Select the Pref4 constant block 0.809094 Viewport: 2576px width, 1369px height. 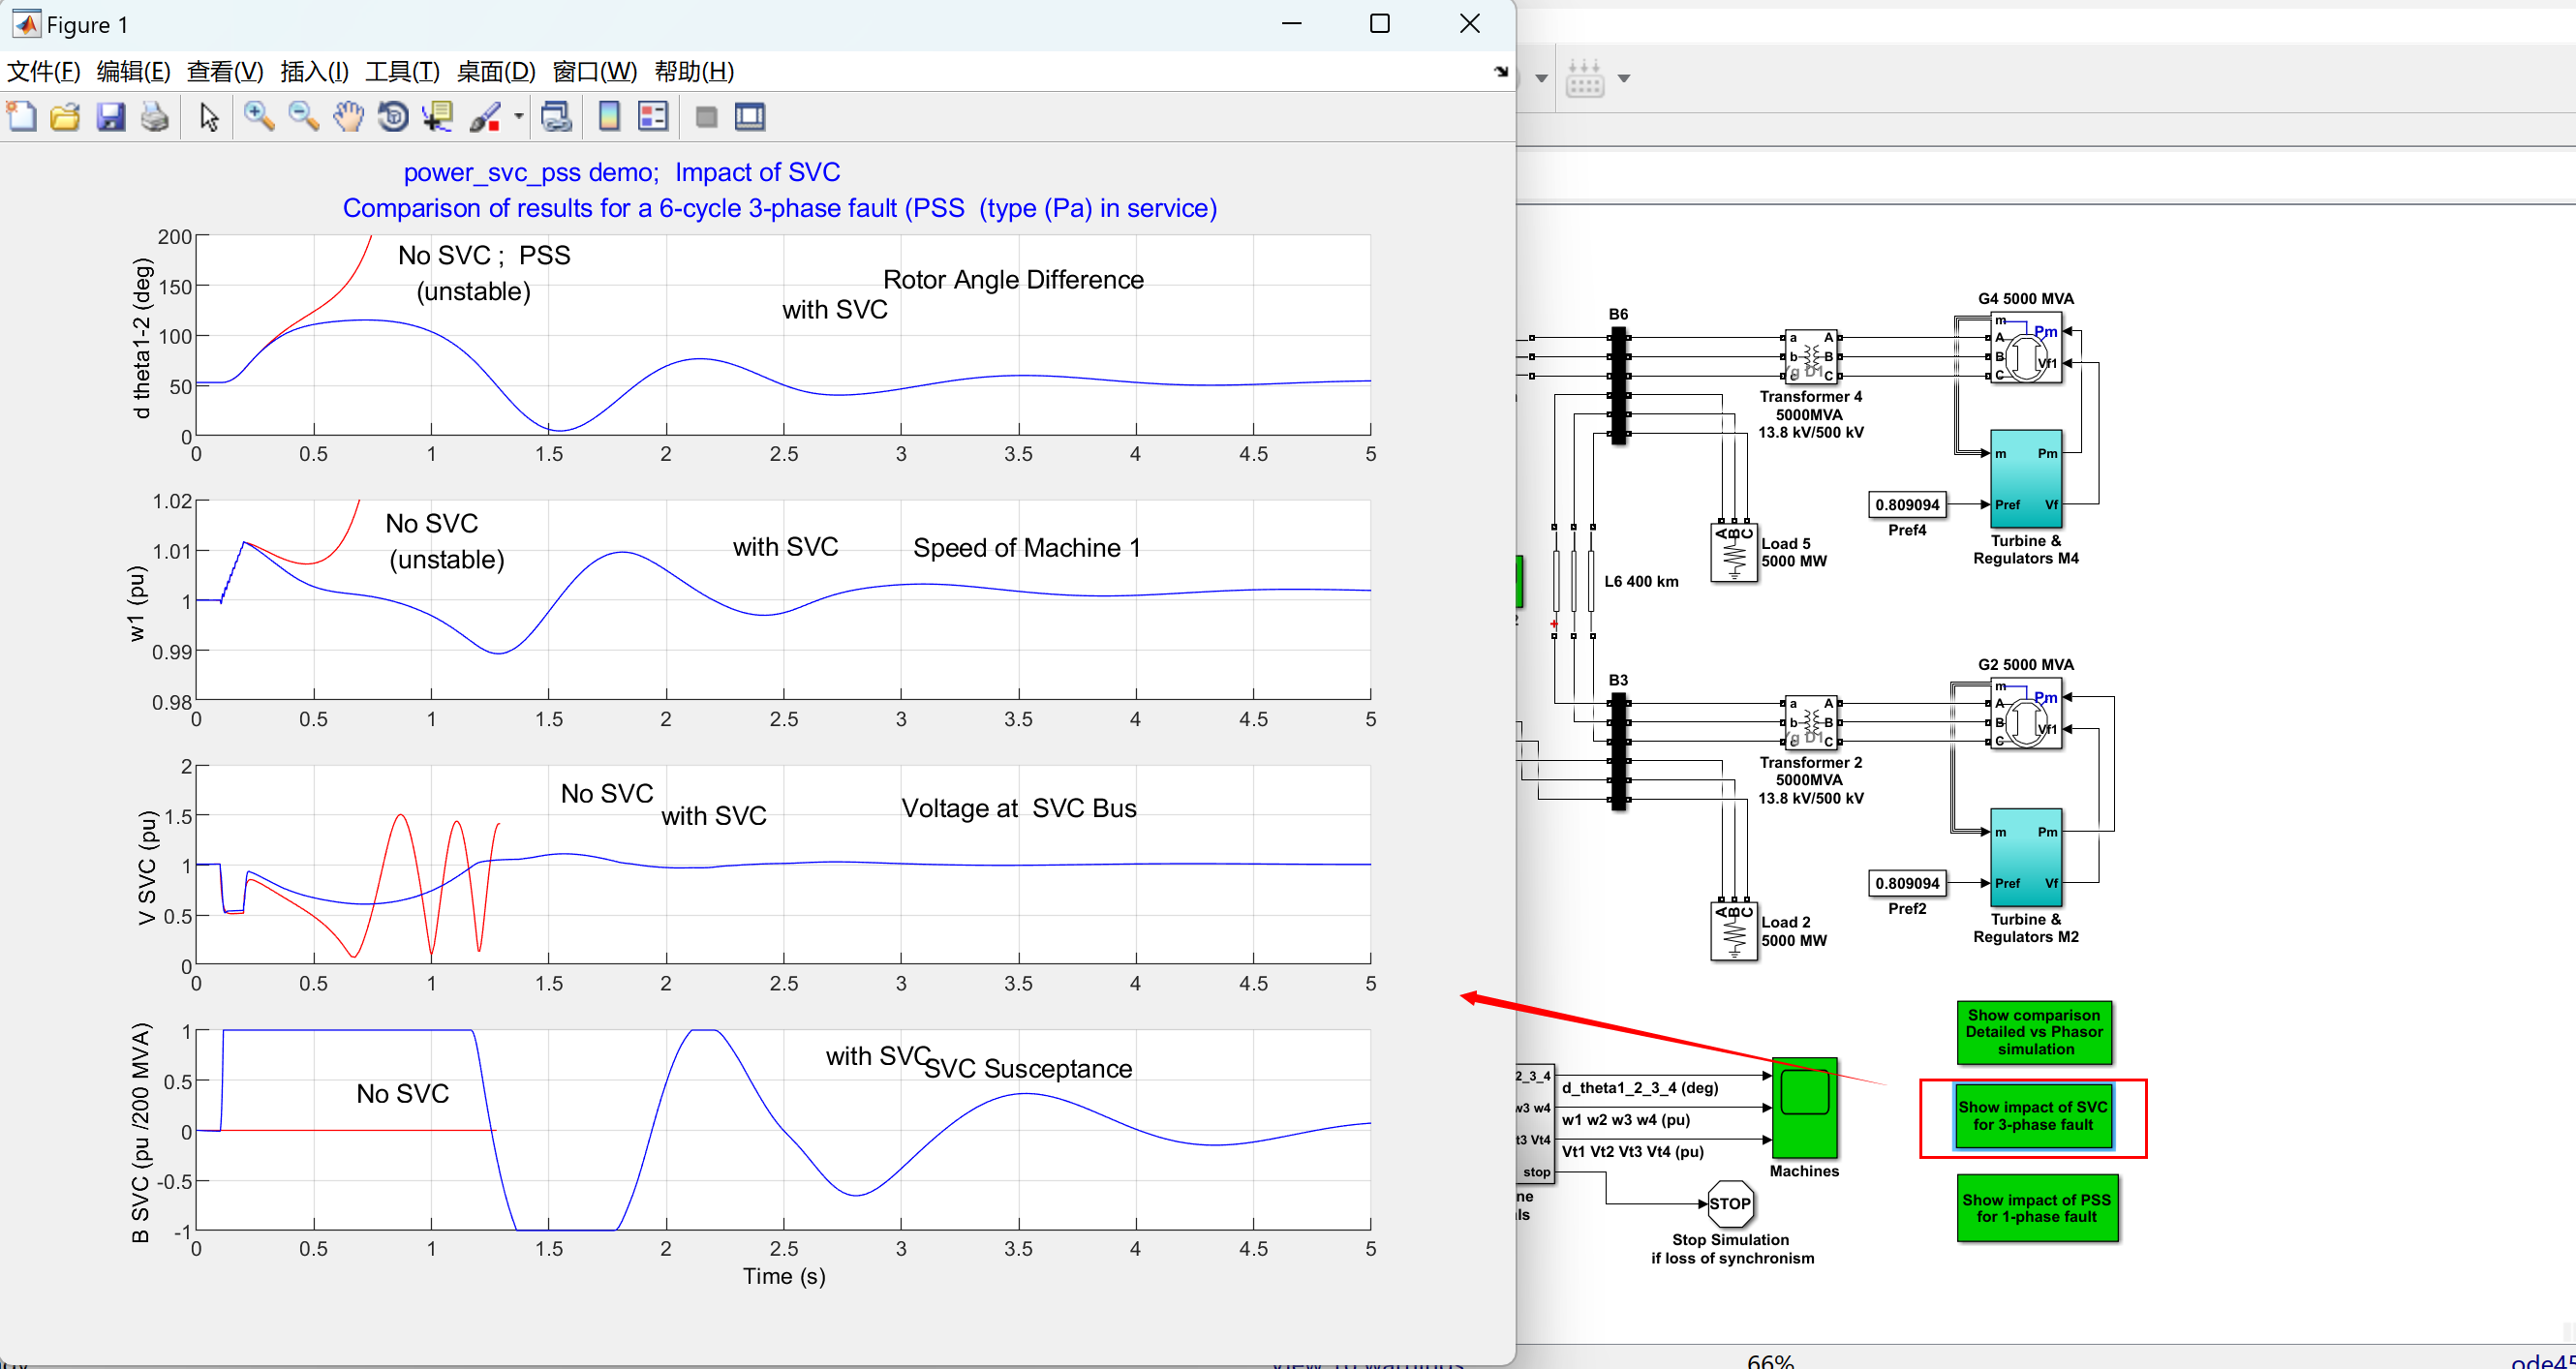1907,505
